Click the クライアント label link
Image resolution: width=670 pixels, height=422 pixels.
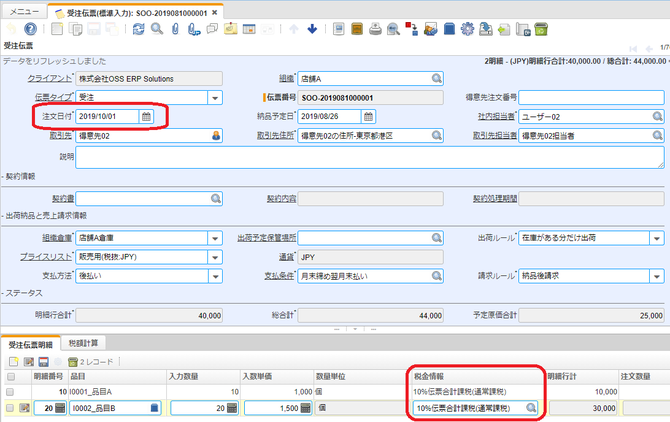pyautogui.click(x=50, y=79)
